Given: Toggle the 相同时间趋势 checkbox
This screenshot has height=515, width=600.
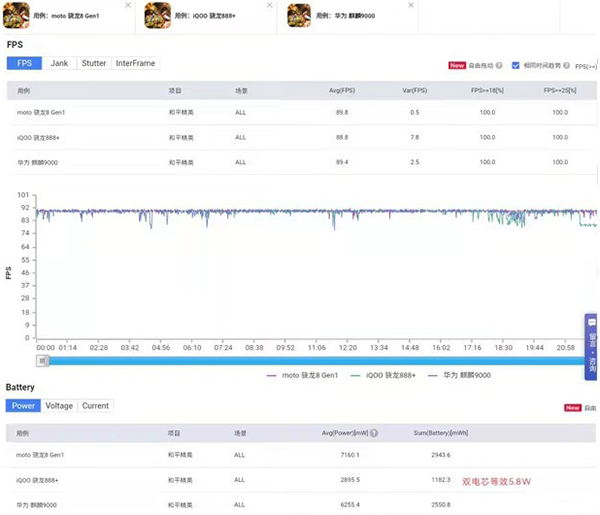Looking at the screenshot, I should point(516,65).
